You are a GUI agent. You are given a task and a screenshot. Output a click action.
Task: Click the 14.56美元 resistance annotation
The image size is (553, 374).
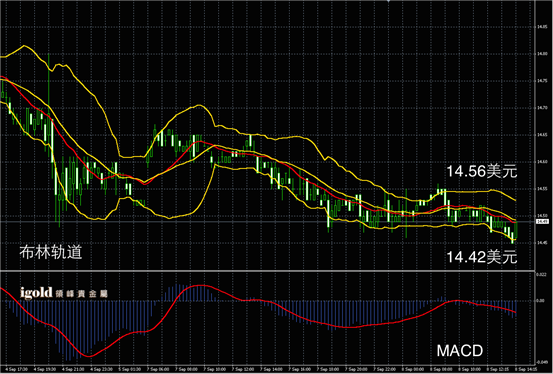click(x=482, y=171)
